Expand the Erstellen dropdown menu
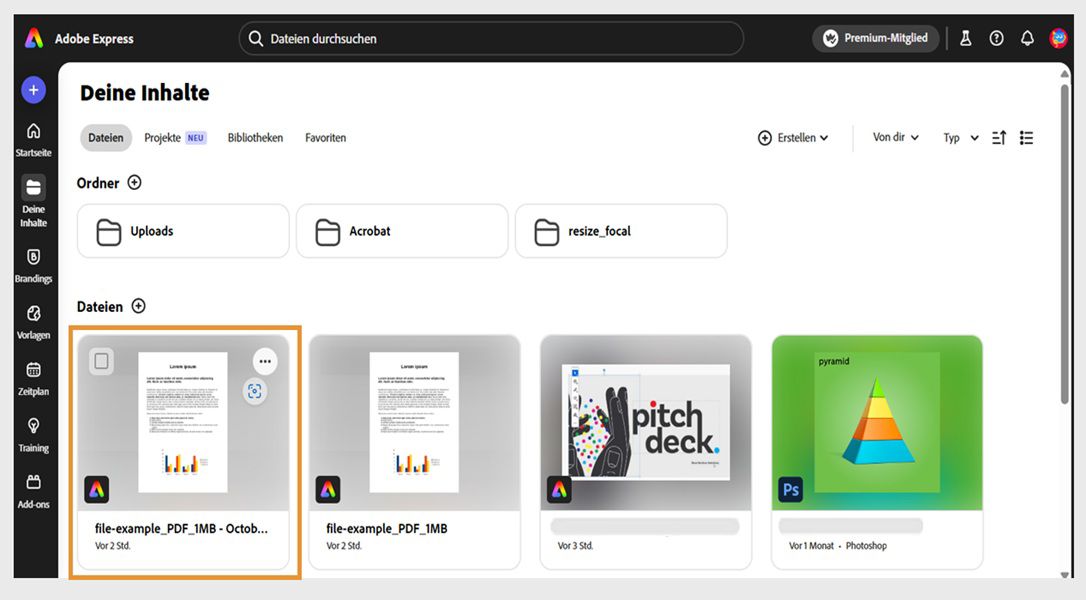This screenshot has height=600, width=1086. [793, 137]
